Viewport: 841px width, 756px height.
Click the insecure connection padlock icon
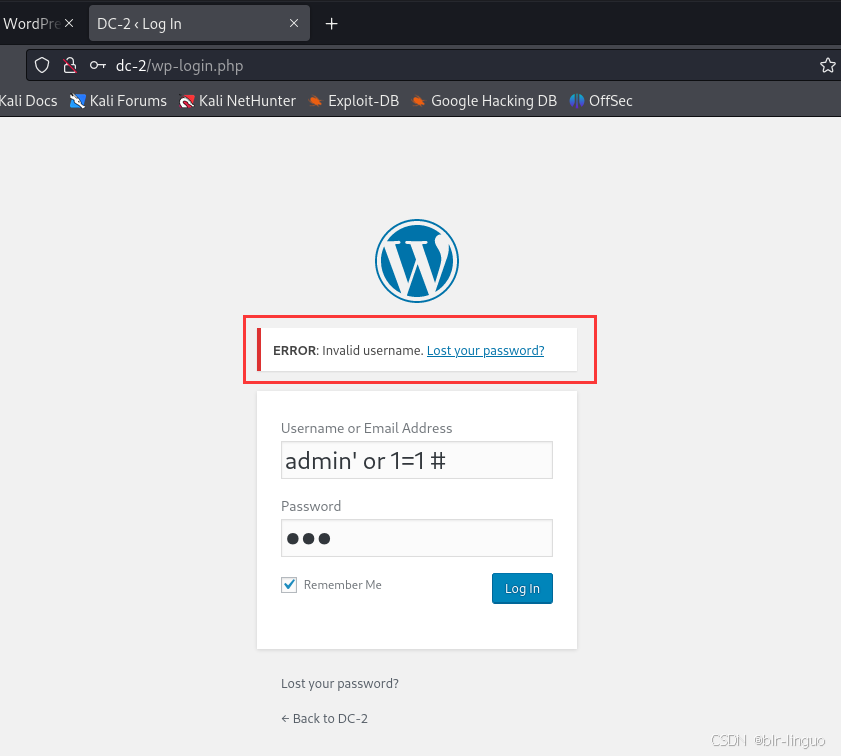pos(70,65)
